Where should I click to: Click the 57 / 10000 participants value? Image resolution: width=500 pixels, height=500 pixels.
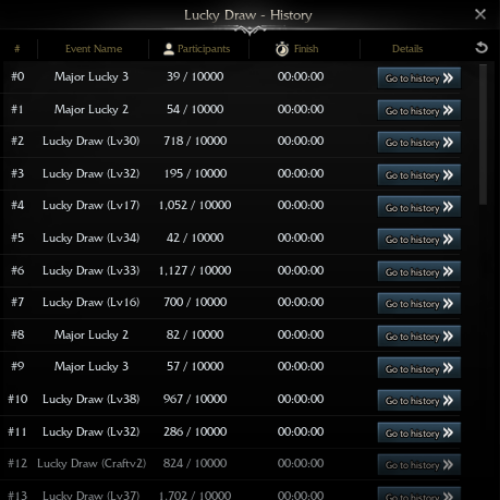(195, 367)
